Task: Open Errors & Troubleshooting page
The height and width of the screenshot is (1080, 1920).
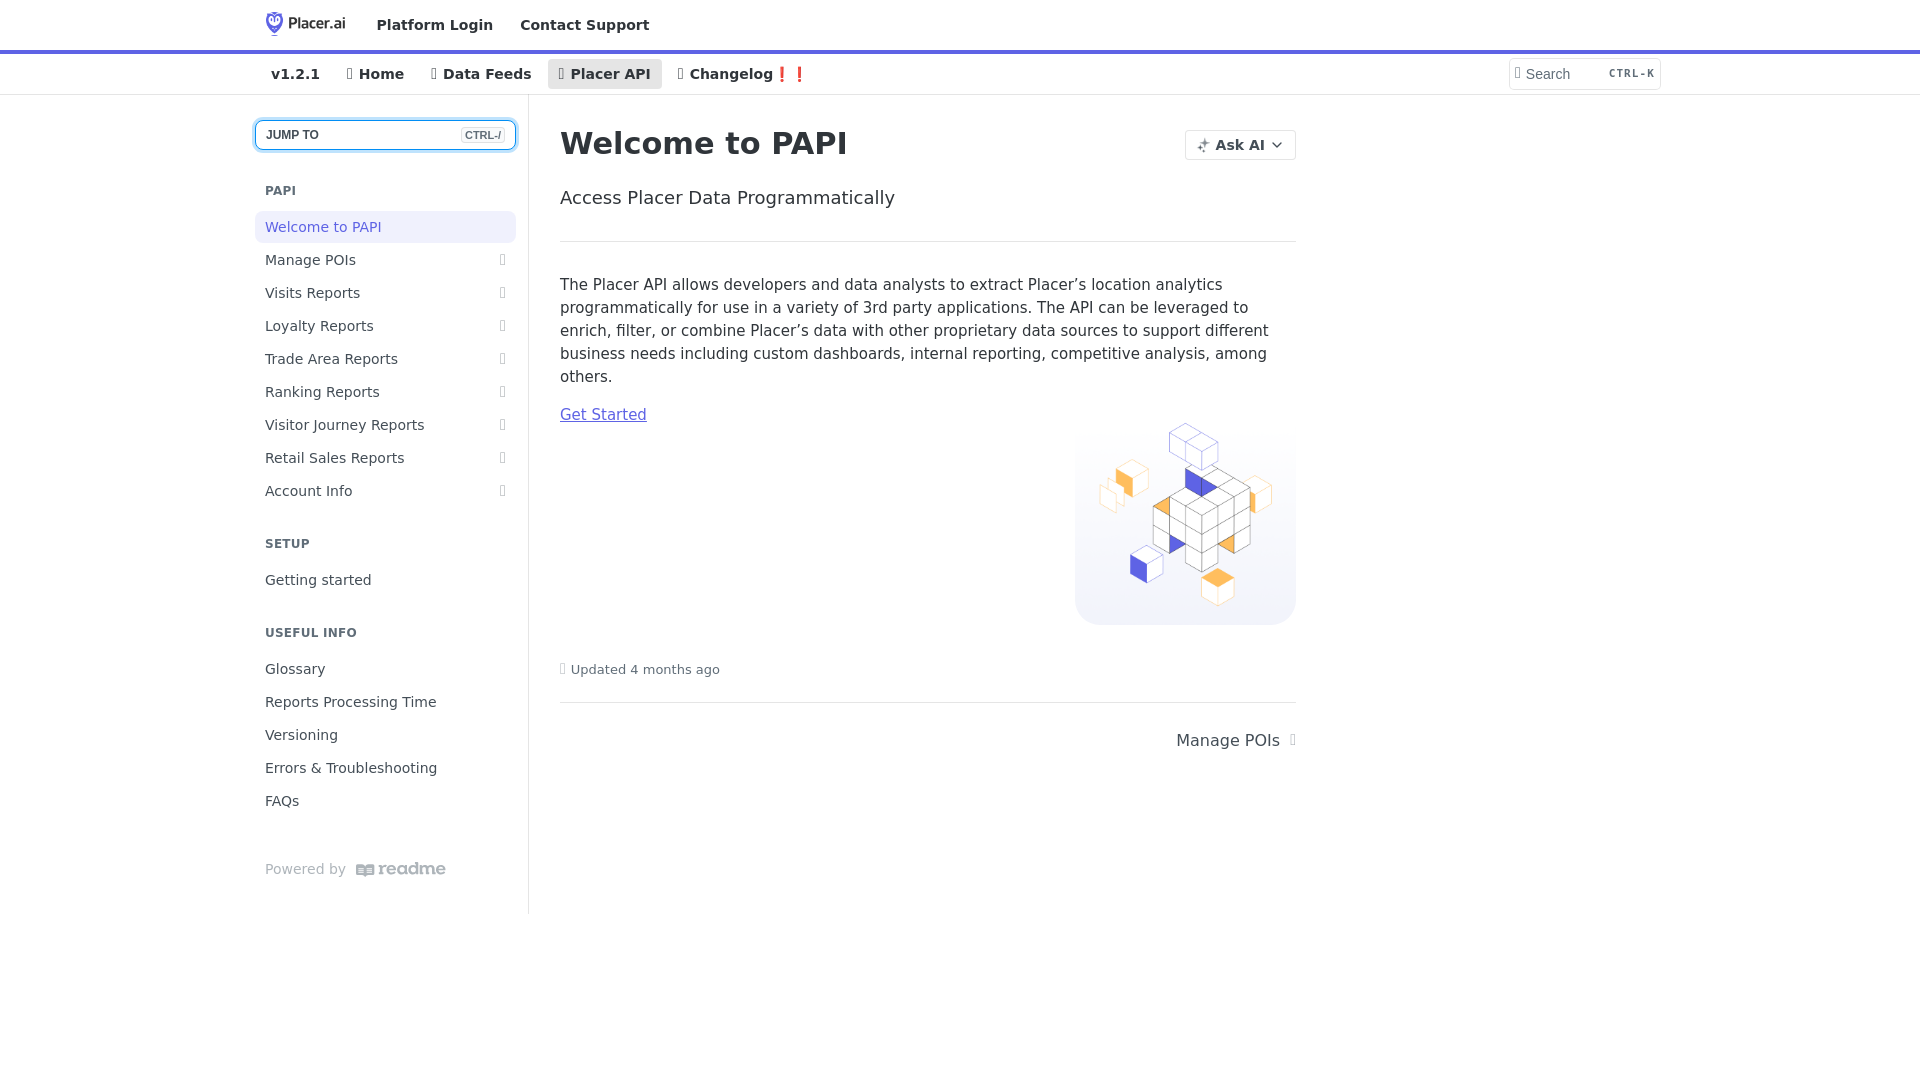Action: [385, 768]
